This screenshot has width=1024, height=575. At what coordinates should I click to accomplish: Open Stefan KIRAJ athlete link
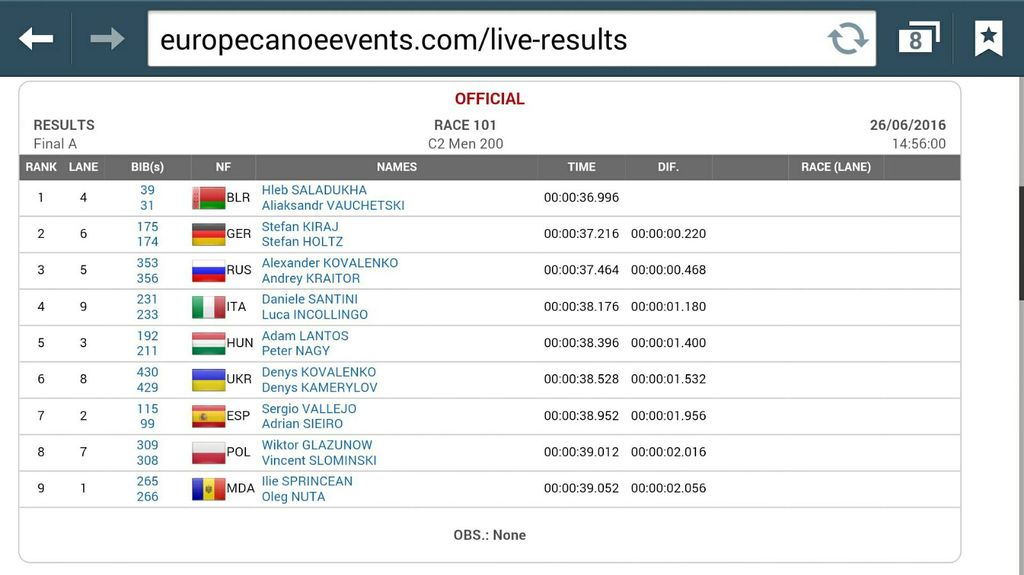point(300,227)
